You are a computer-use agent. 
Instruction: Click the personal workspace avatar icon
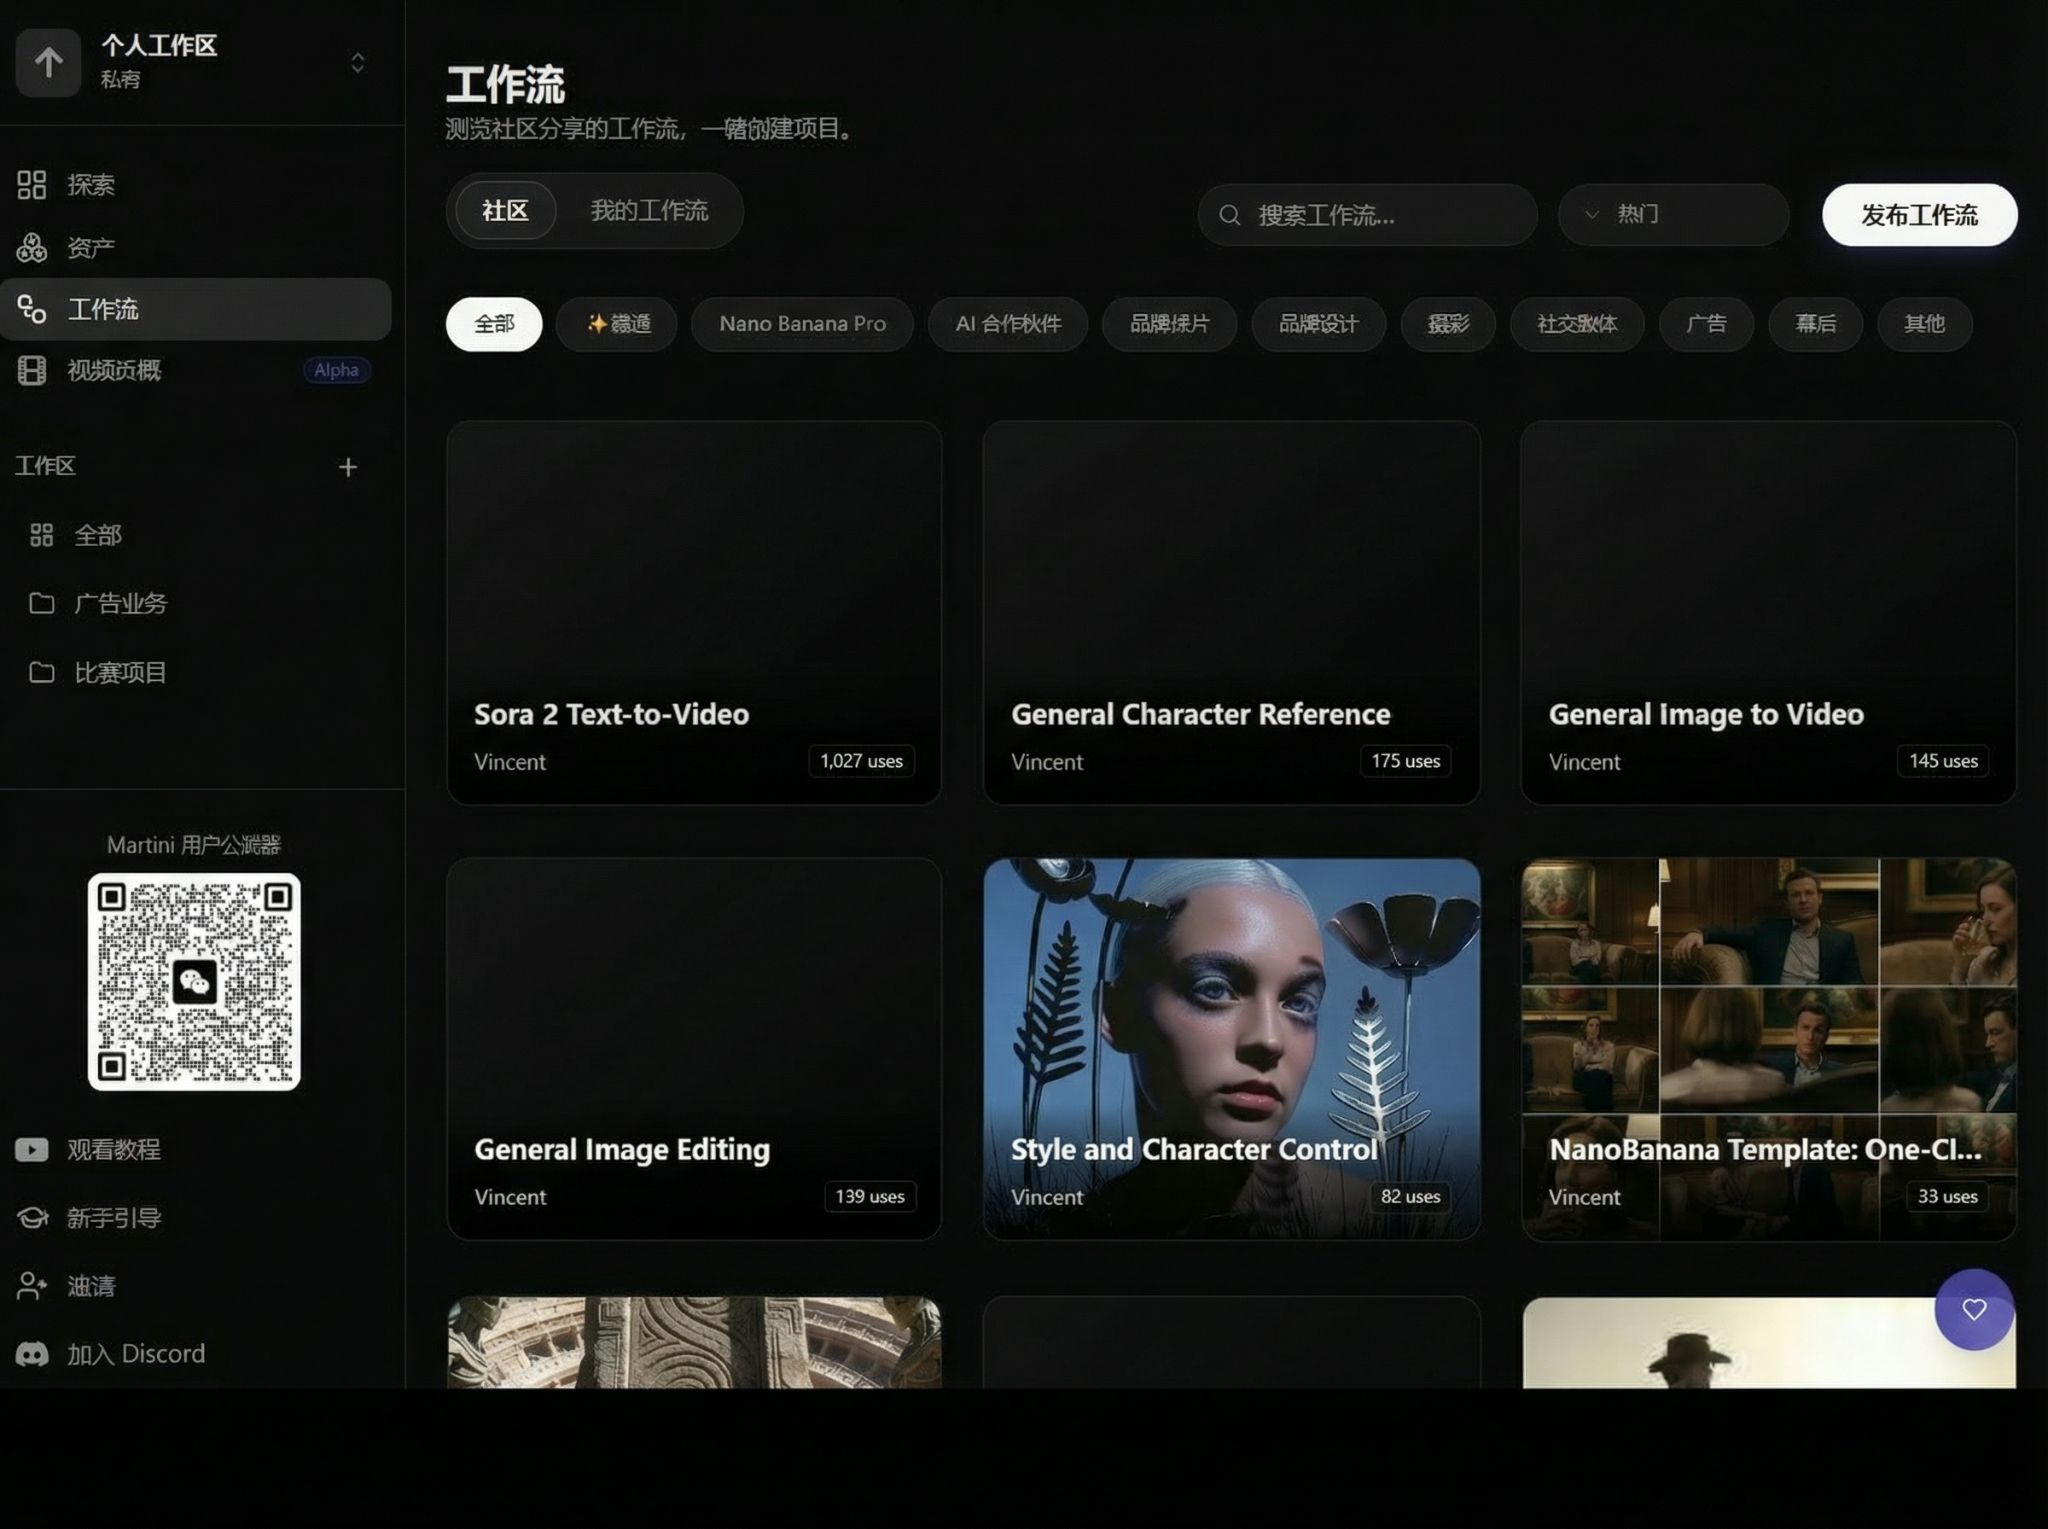[47, 63]
